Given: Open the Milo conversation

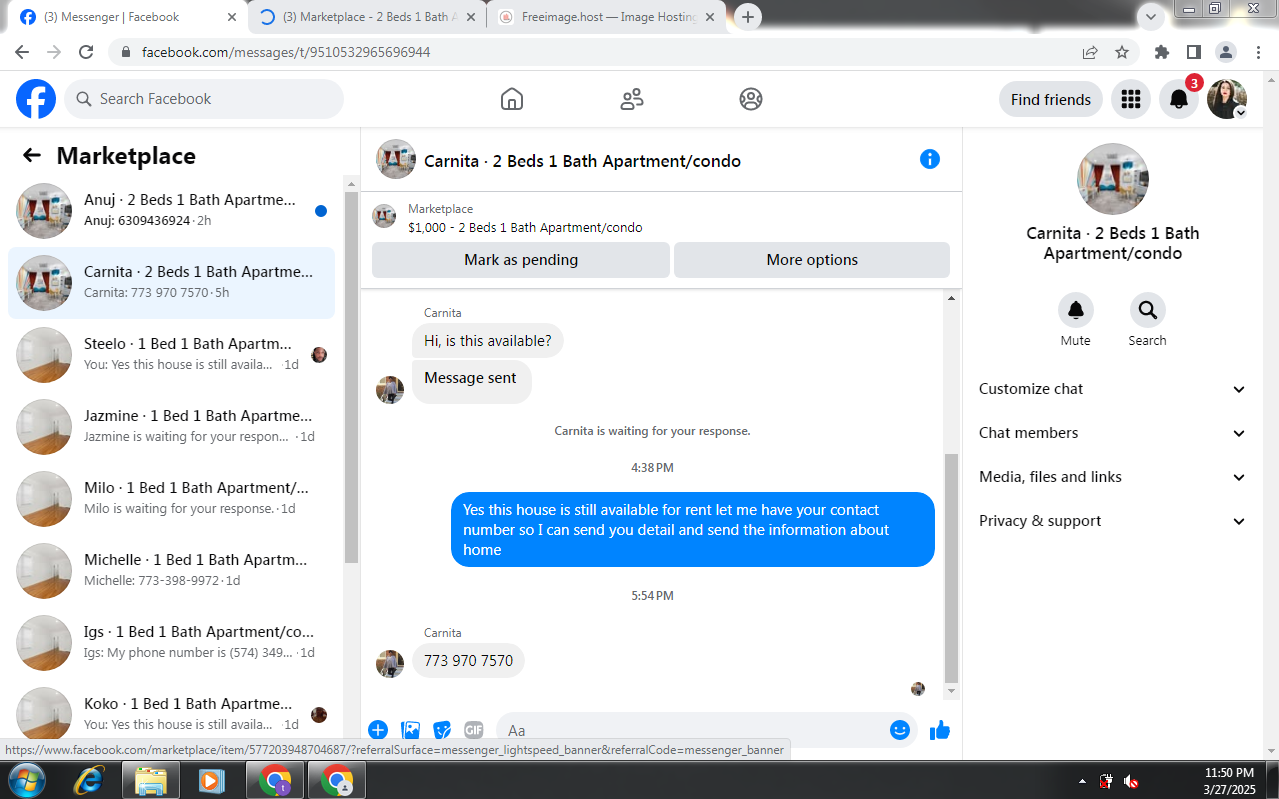Looking at the screenshot, I should click(x=172, y=499).
